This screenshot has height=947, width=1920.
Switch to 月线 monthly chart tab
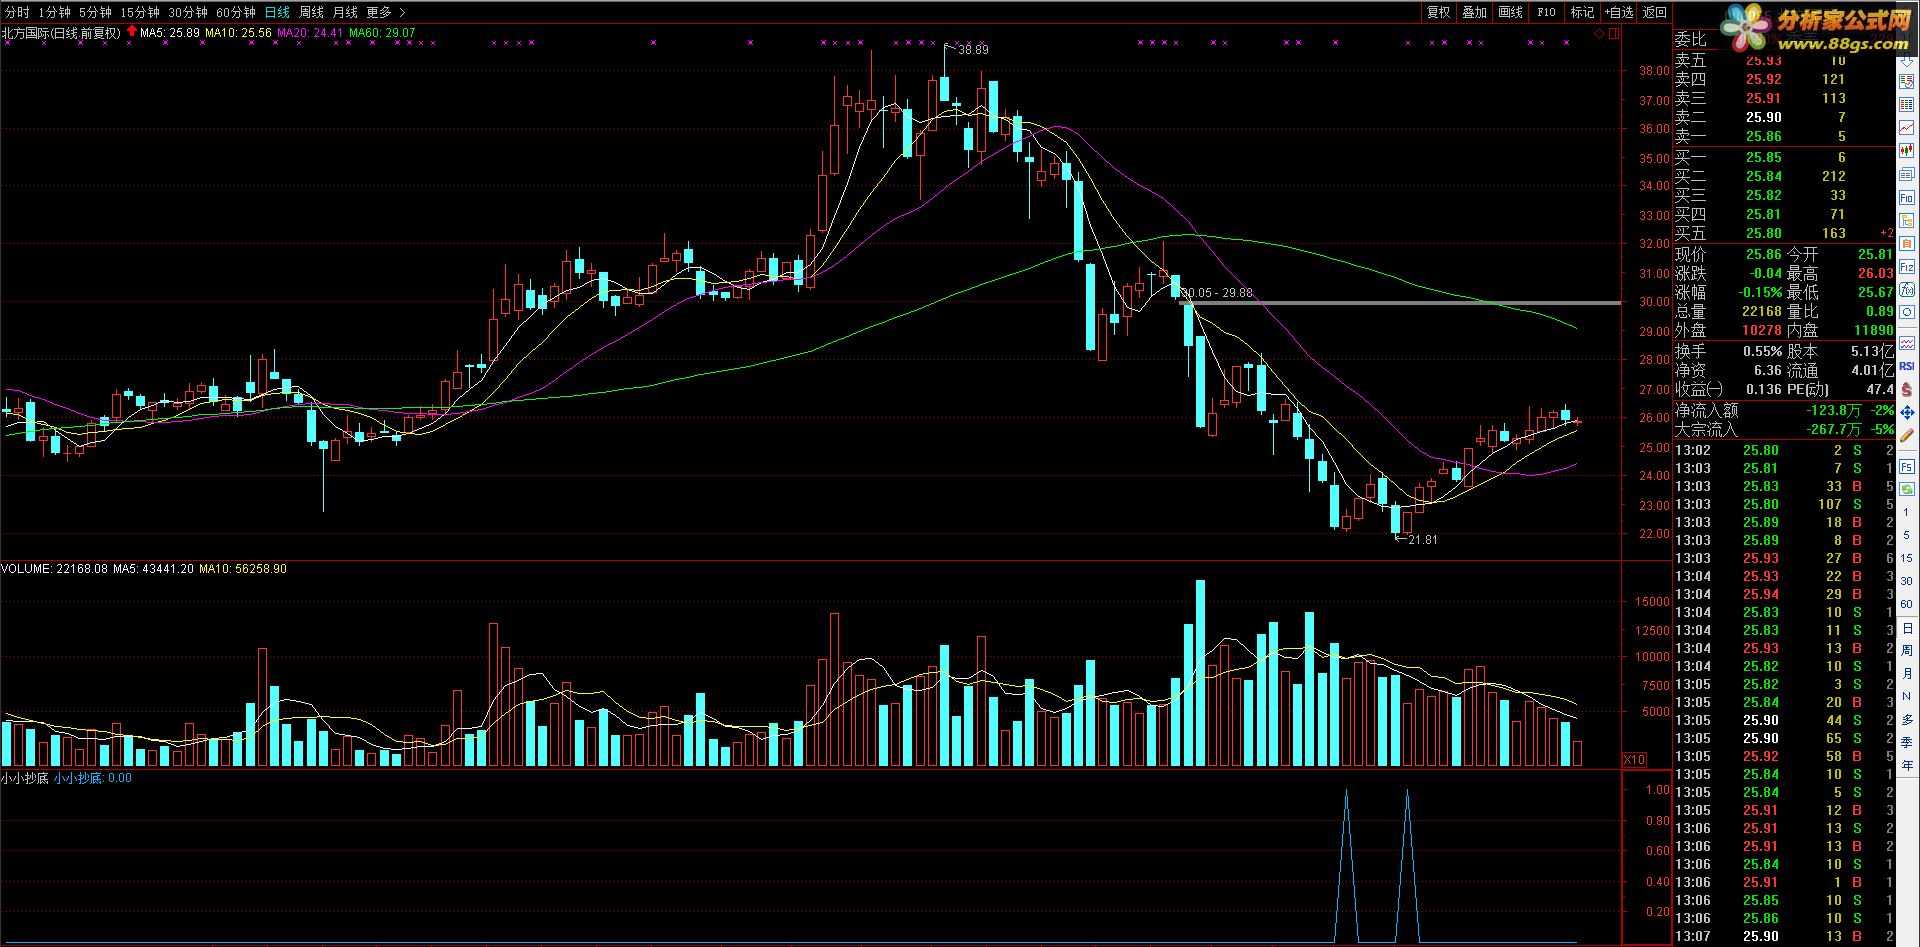coord(345,12)
